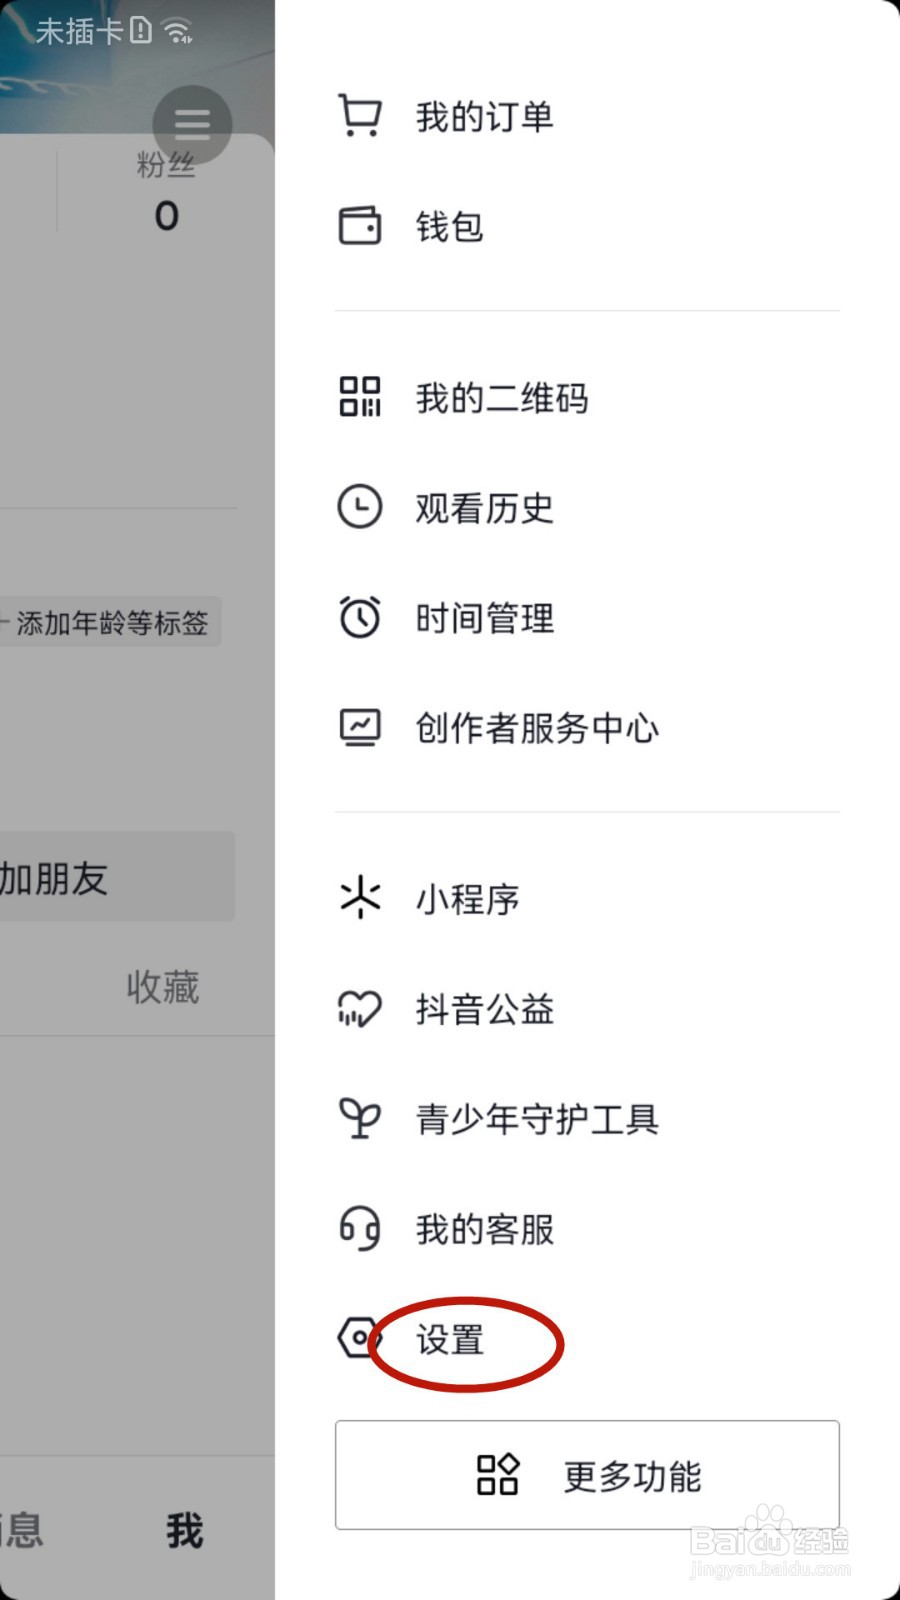Open 观看历史 via the clock icon
The image size is (900, 1600).
coord(359,507)
